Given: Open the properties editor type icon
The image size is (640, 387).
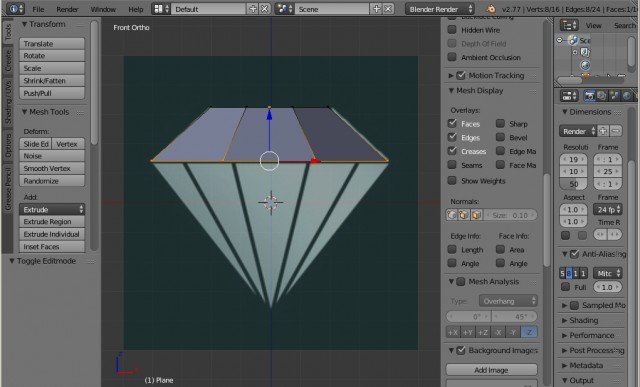Looking at the screenshot, I should tap(569, 96).
